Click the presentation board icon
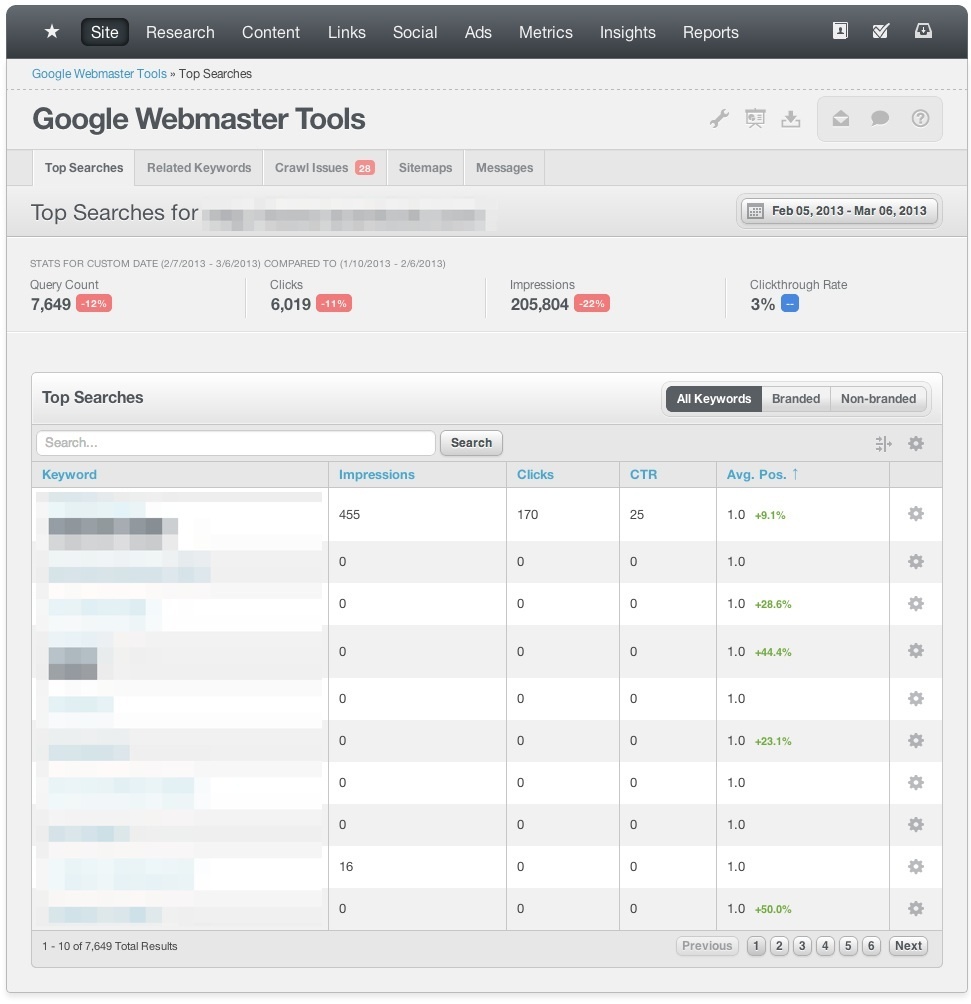The image size is (971, 1004). click(x=755, y=118)
